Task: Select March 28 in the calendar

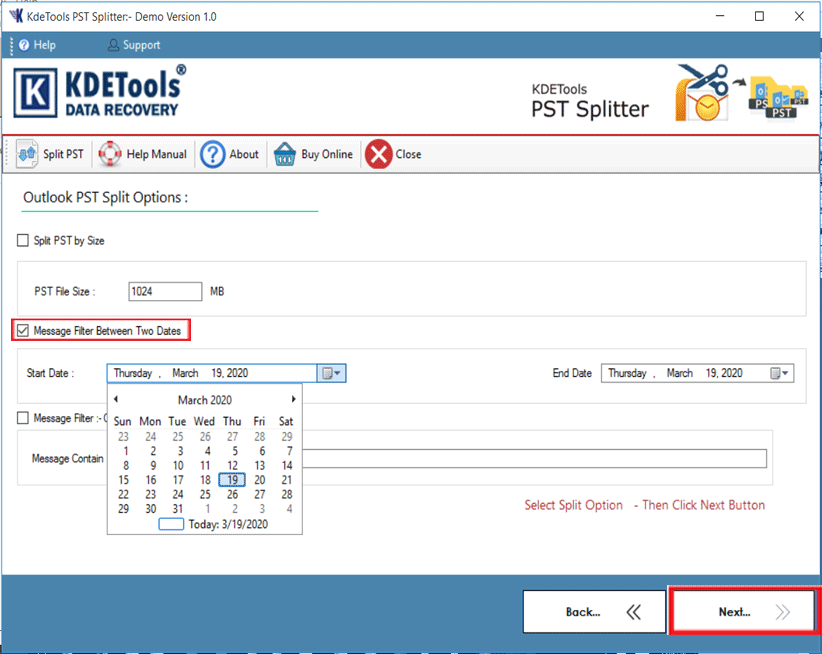Action: [x=287, y=494]
